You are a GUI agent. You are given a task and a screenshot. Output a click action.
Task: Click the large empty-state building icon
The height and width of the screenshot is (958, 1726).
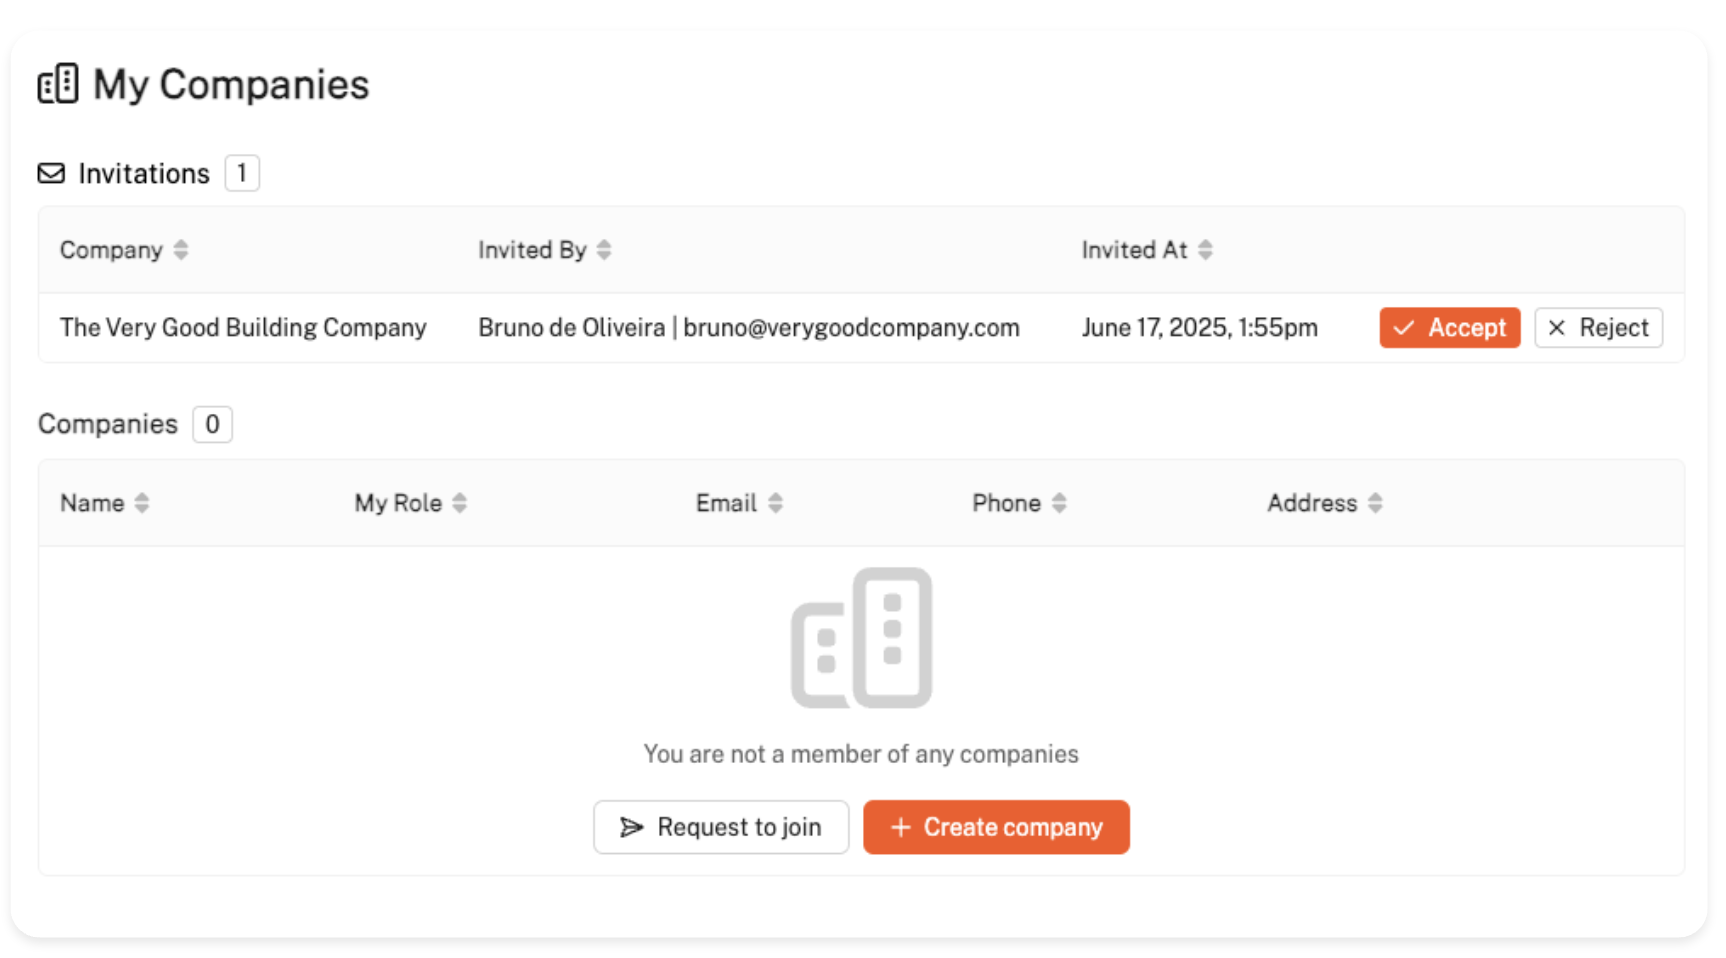pos(861,638)
